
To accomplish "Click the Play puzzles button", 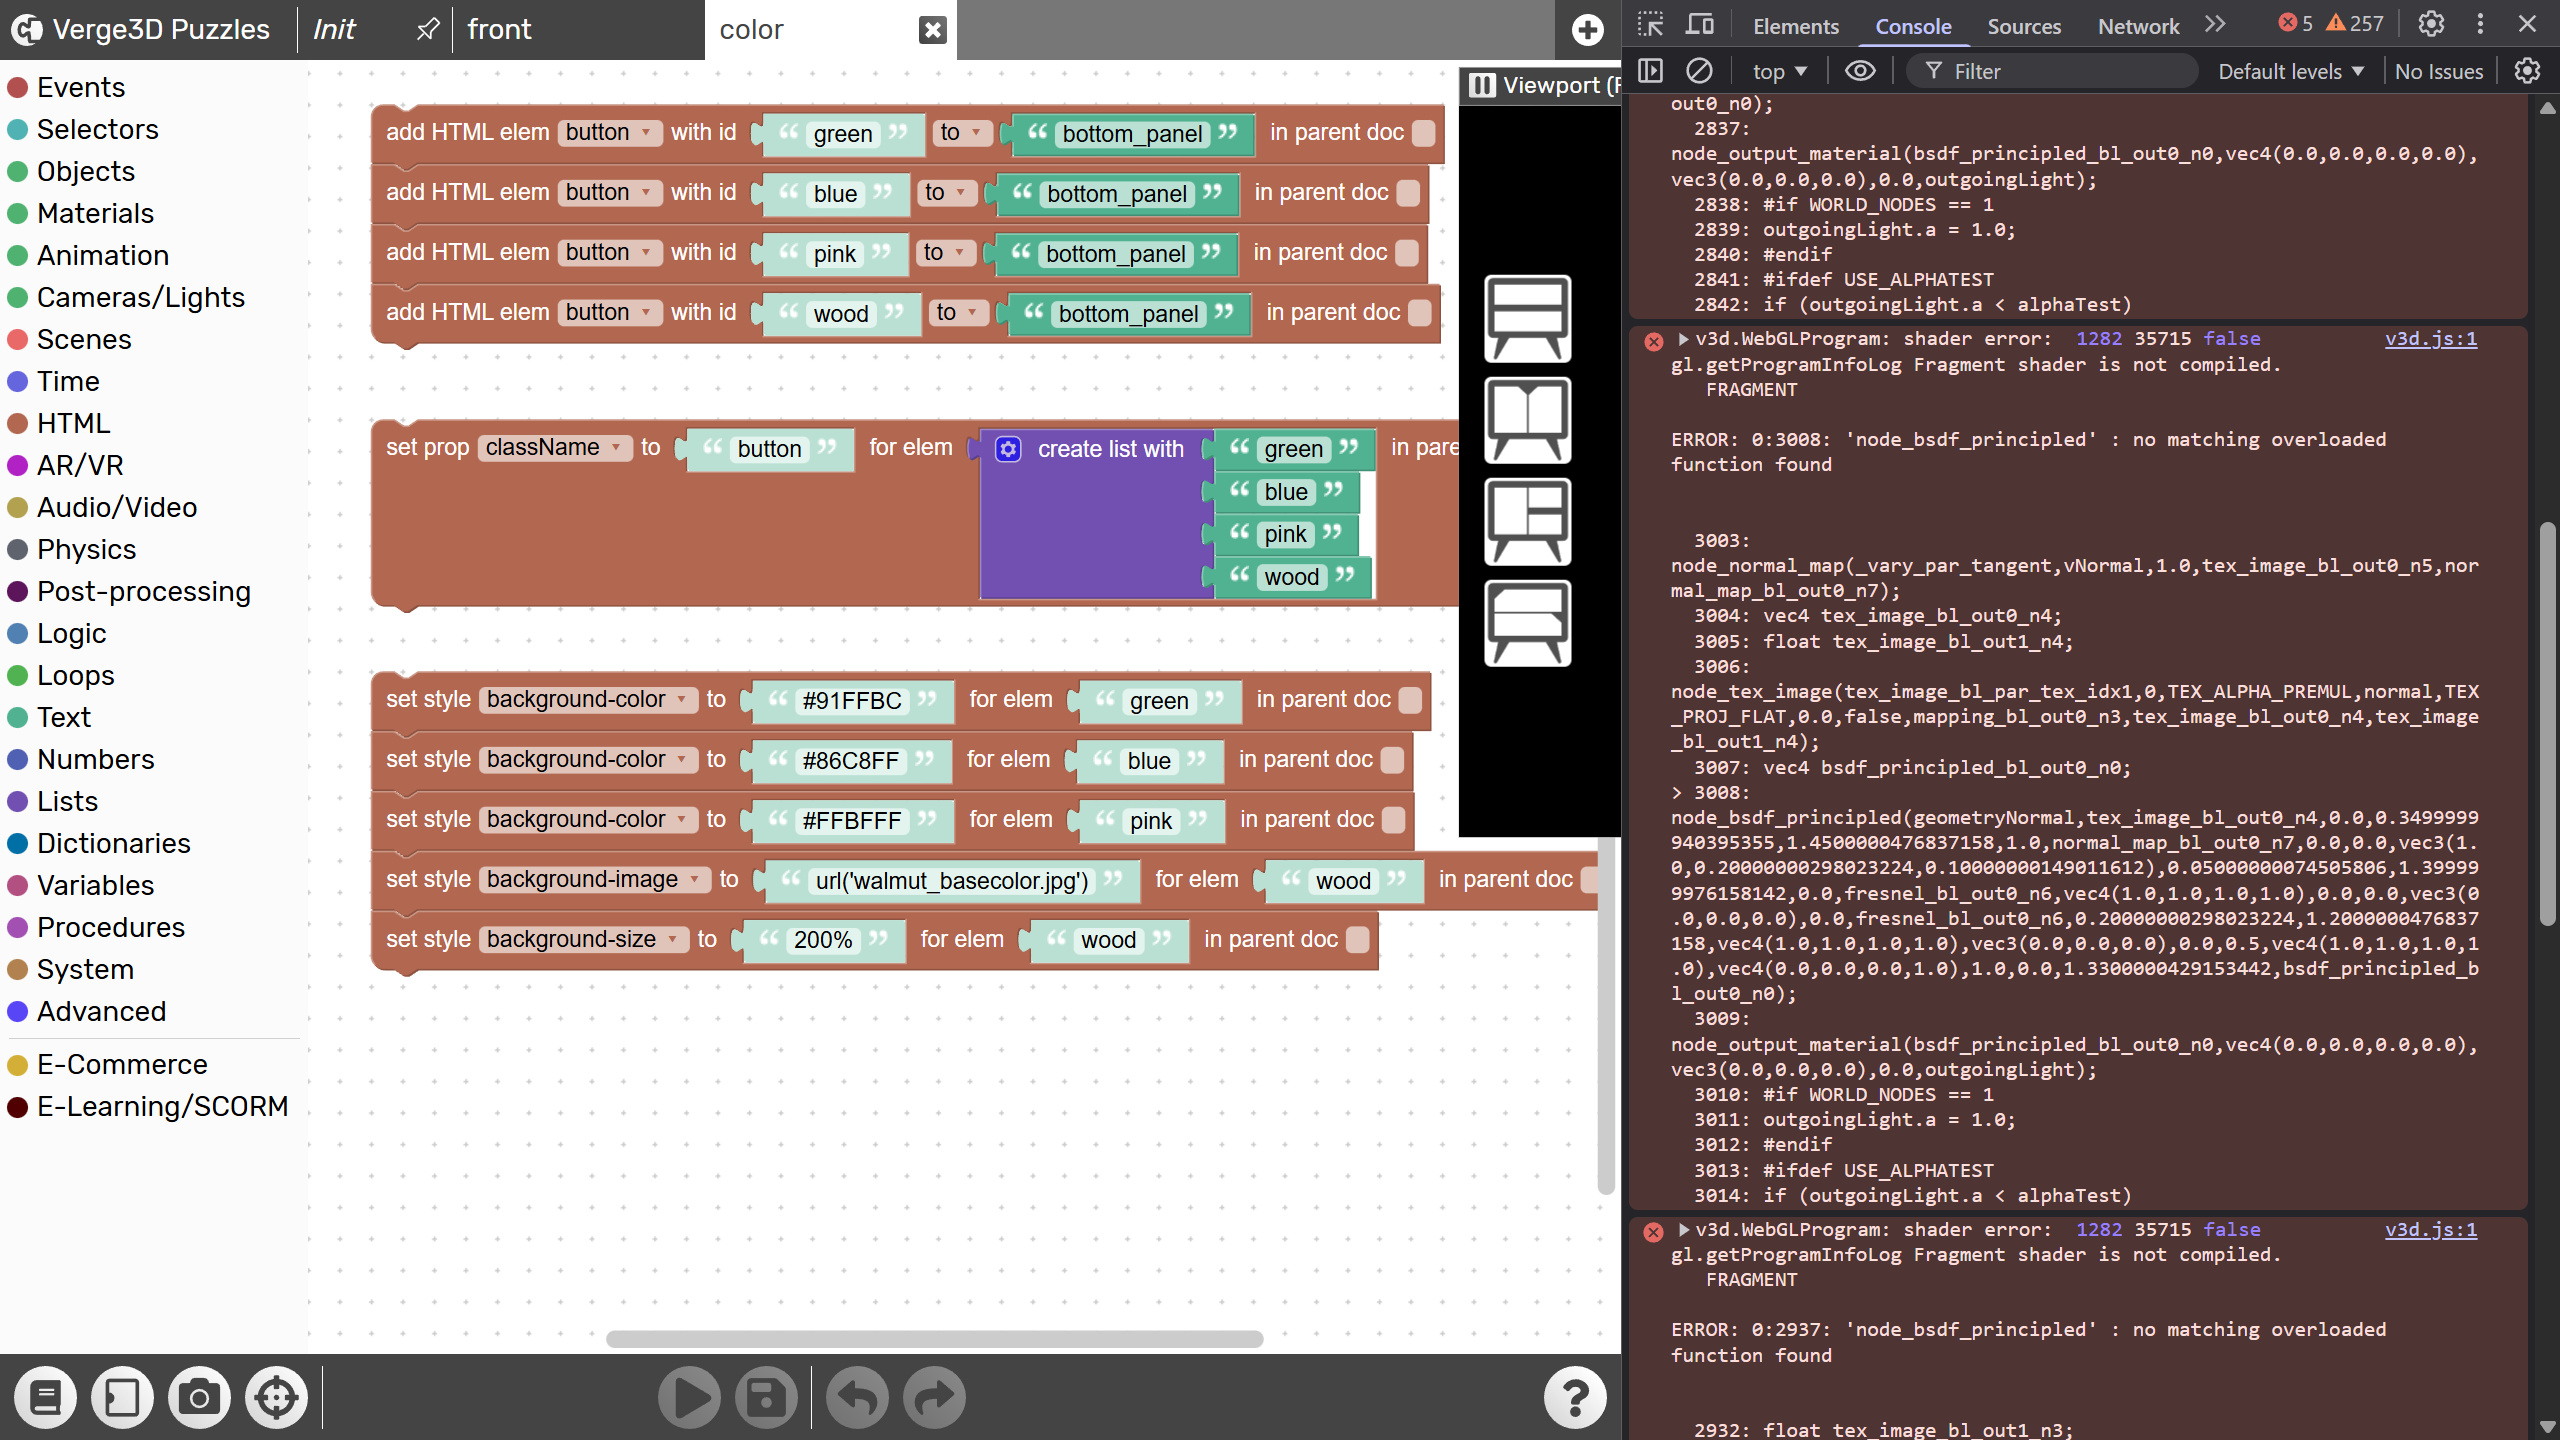I will (689, 1397).
